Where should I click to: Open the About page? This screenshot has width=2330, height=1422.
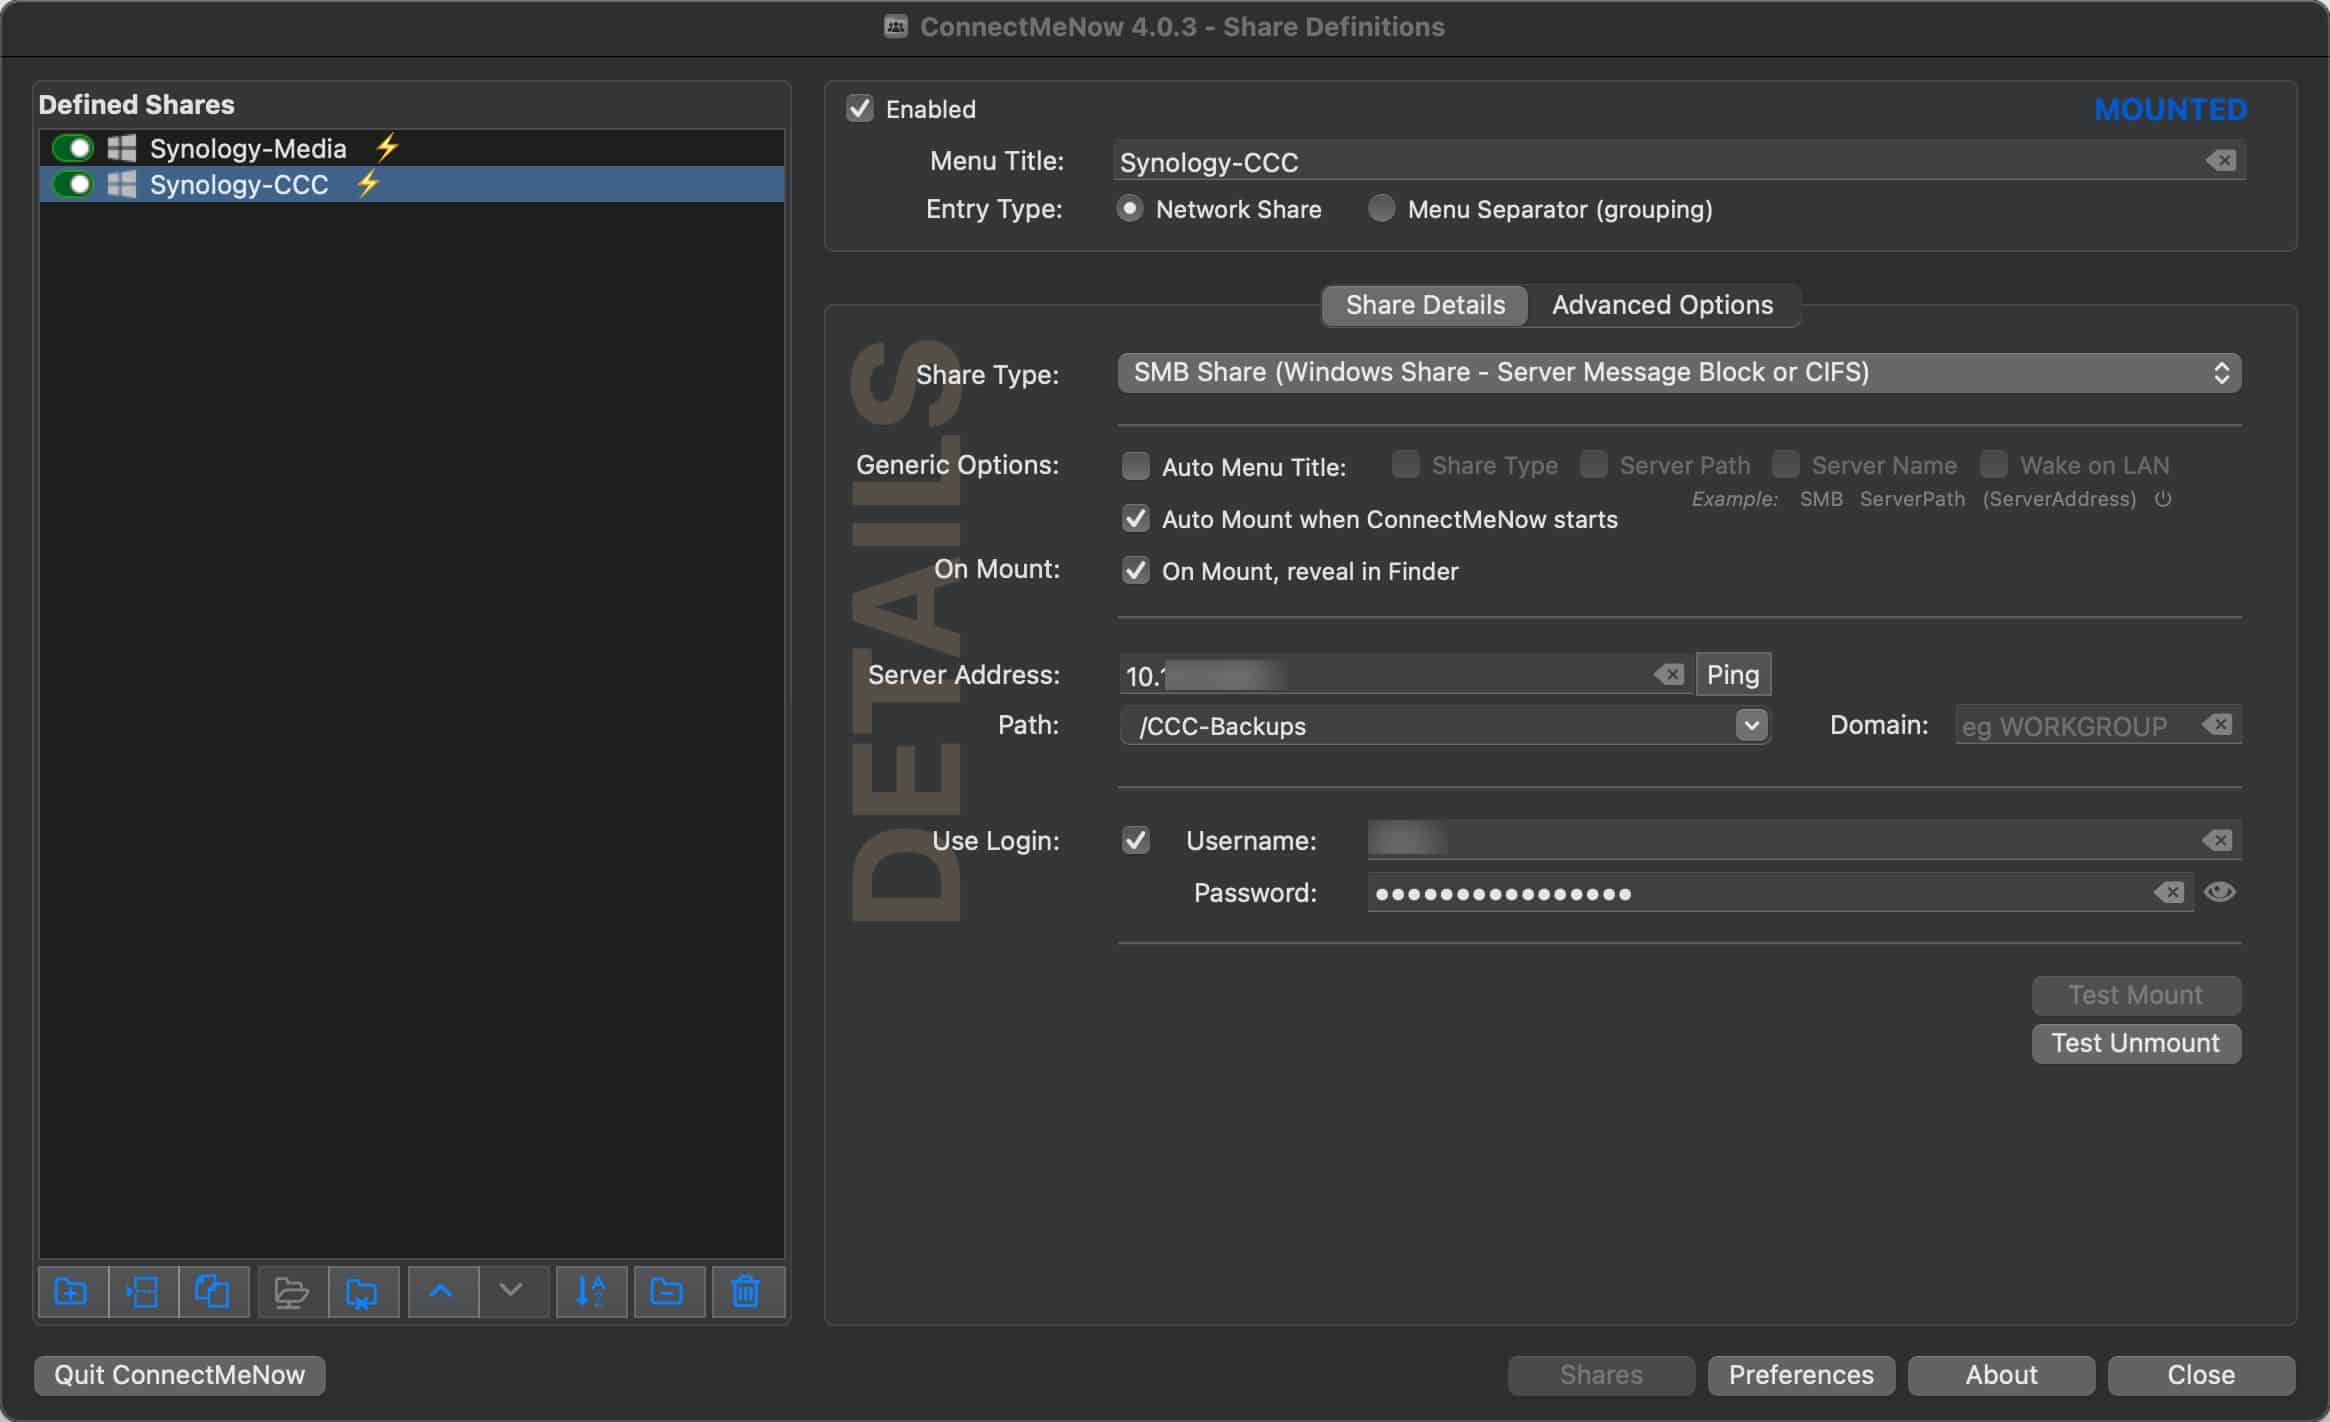(2001, 1375)
